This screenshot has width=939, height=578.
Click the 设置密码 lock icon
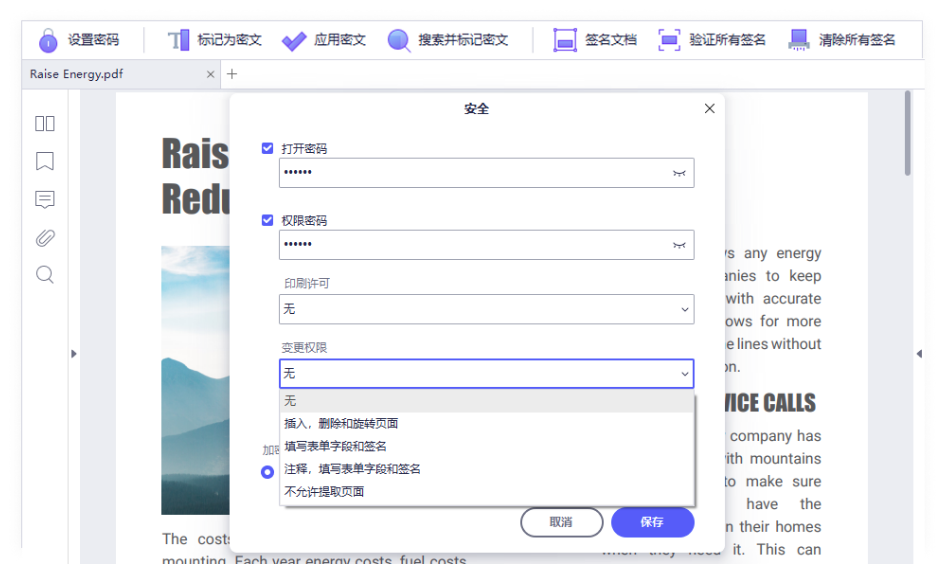[x=49, y=40]
